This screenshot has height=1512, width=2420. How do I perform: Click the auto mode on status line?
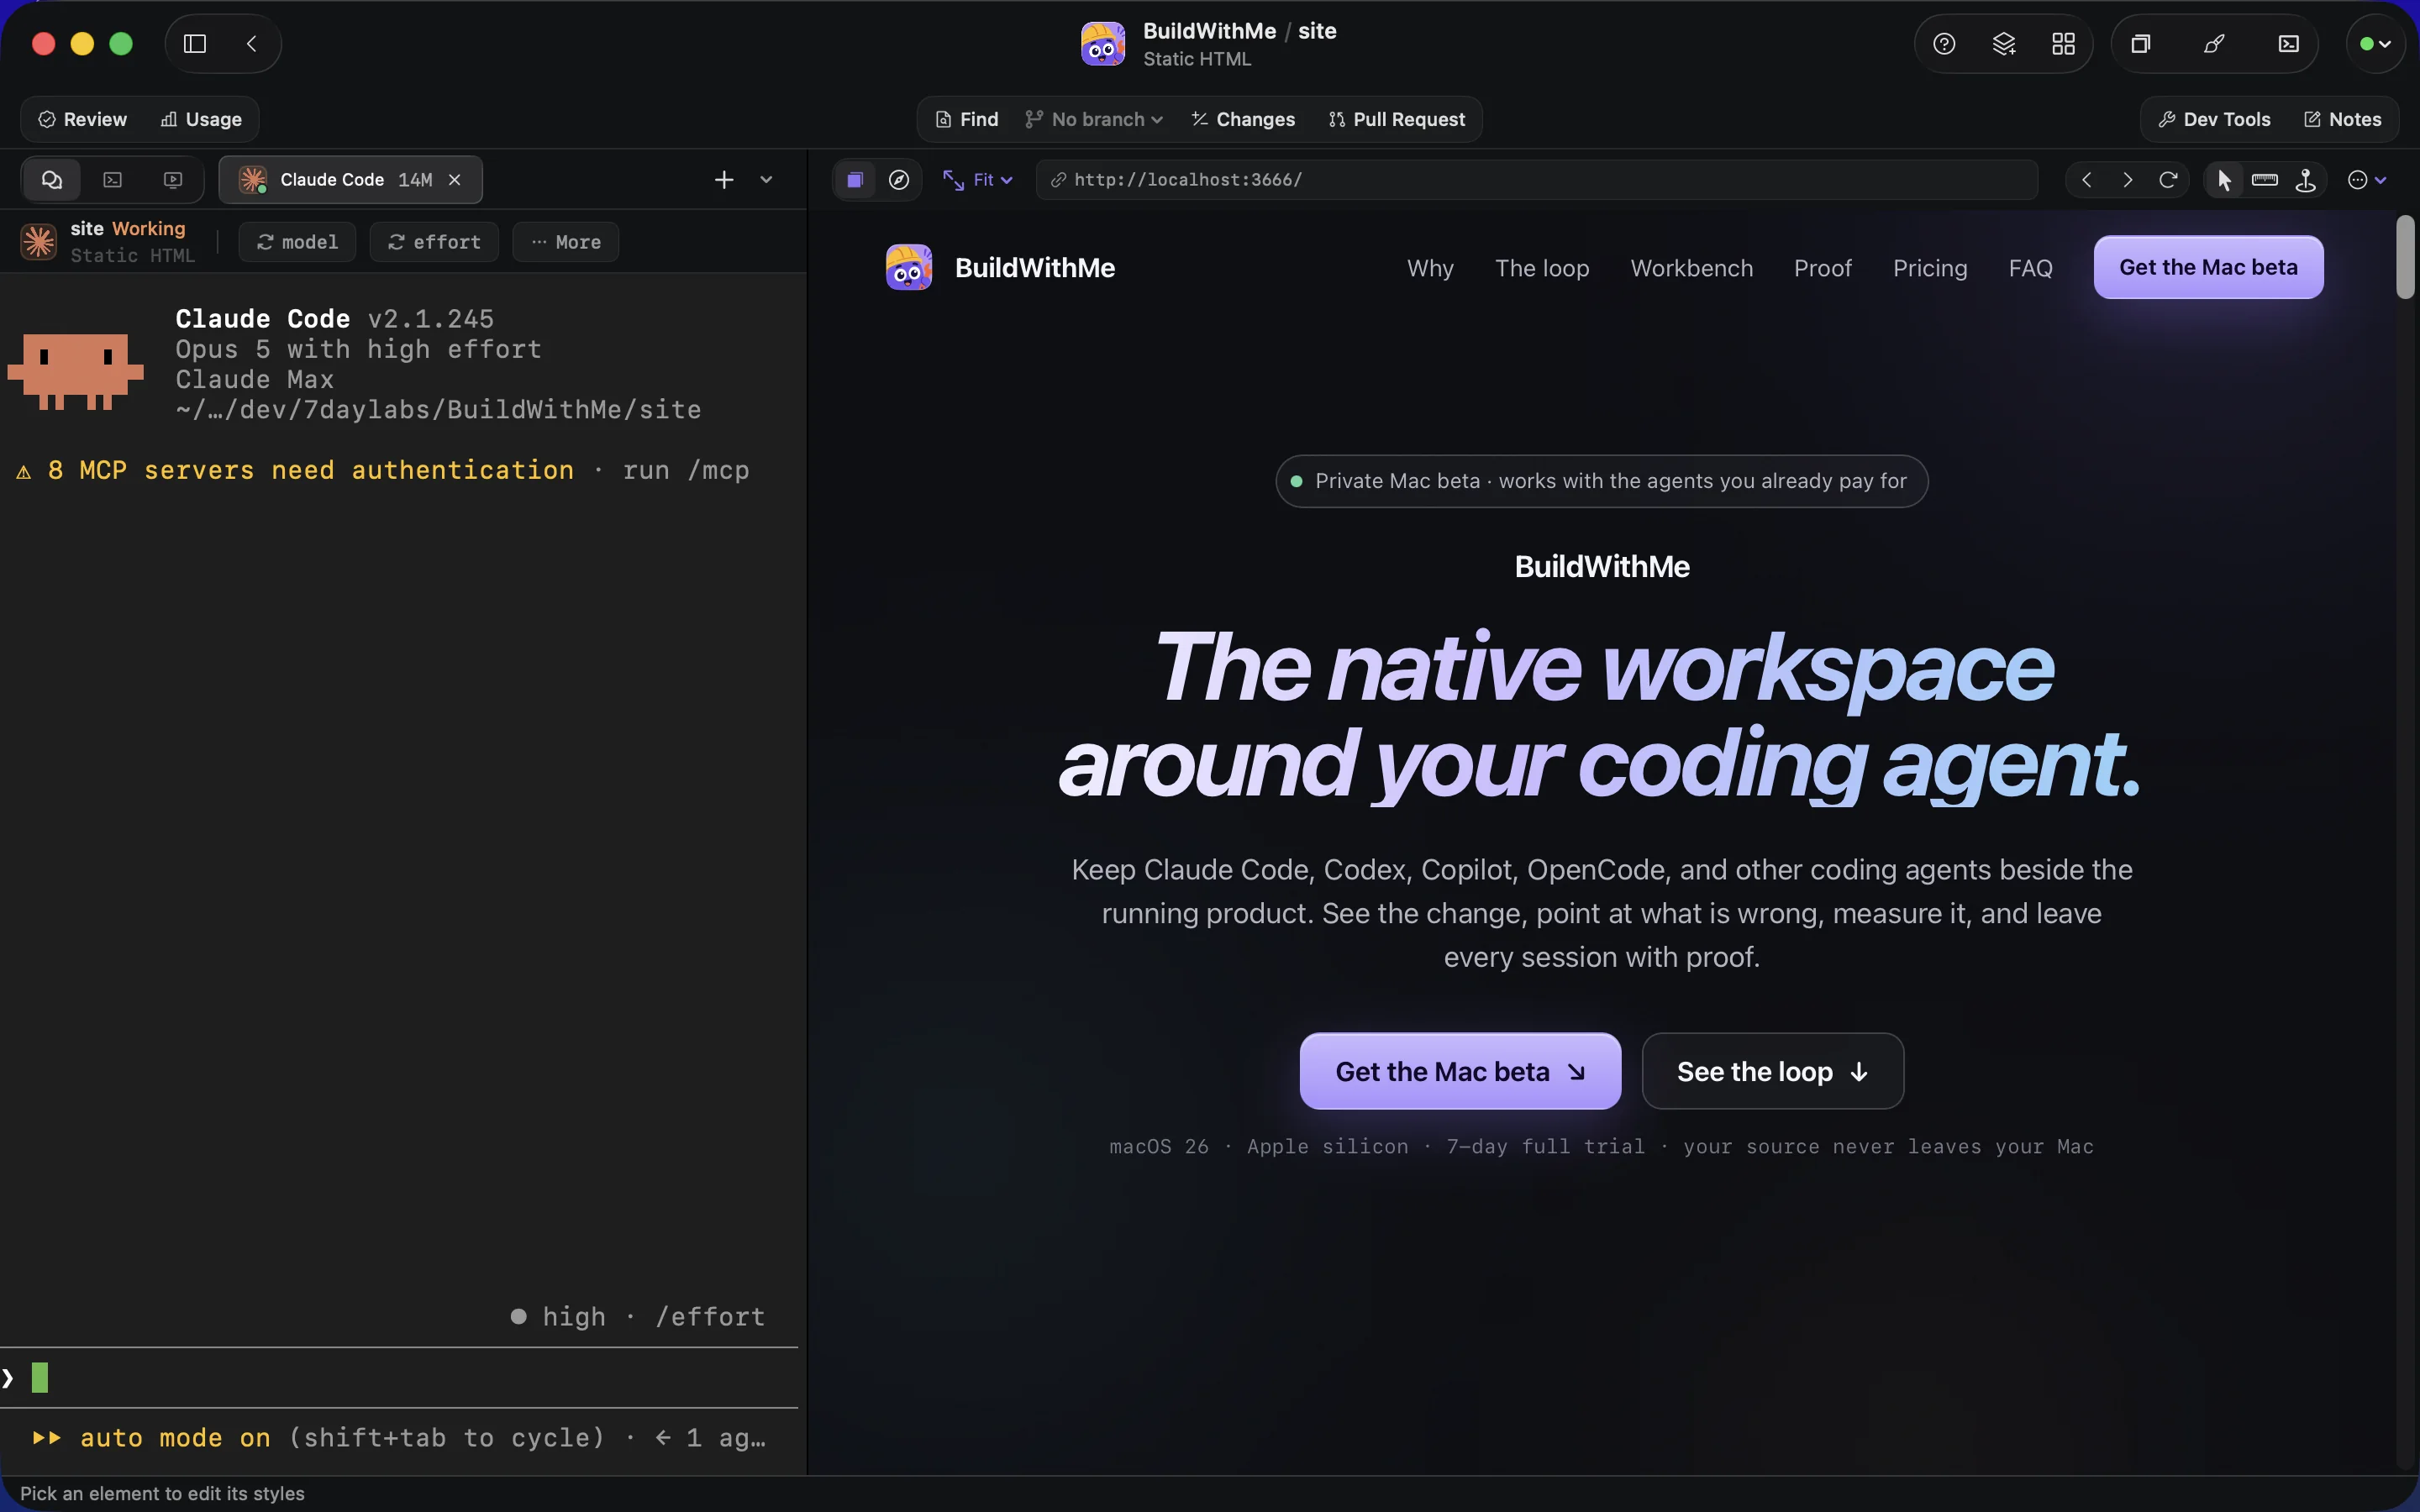(x=398, y=1438)
